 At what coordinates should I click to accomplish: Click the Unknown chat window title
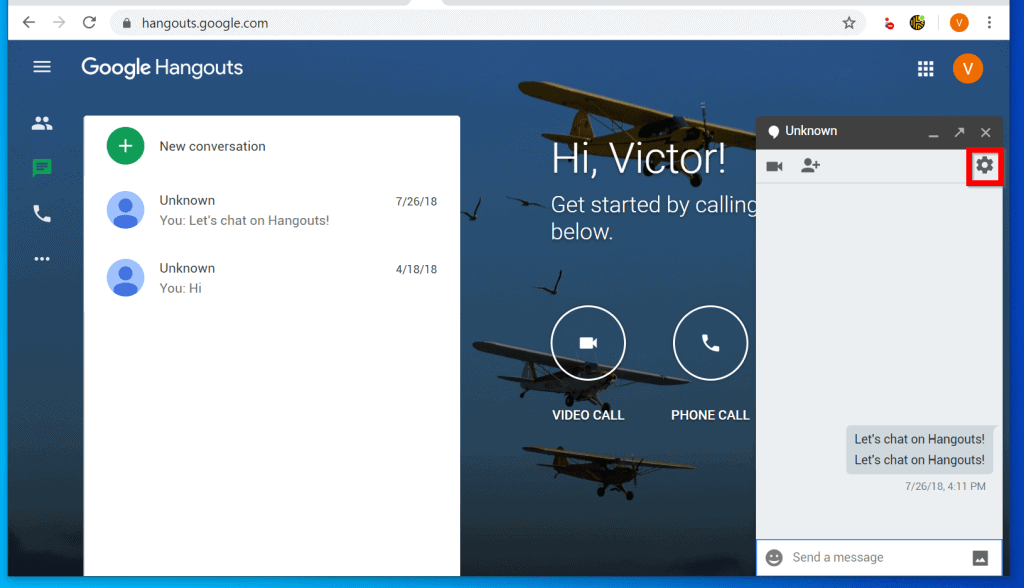point(811,131)
